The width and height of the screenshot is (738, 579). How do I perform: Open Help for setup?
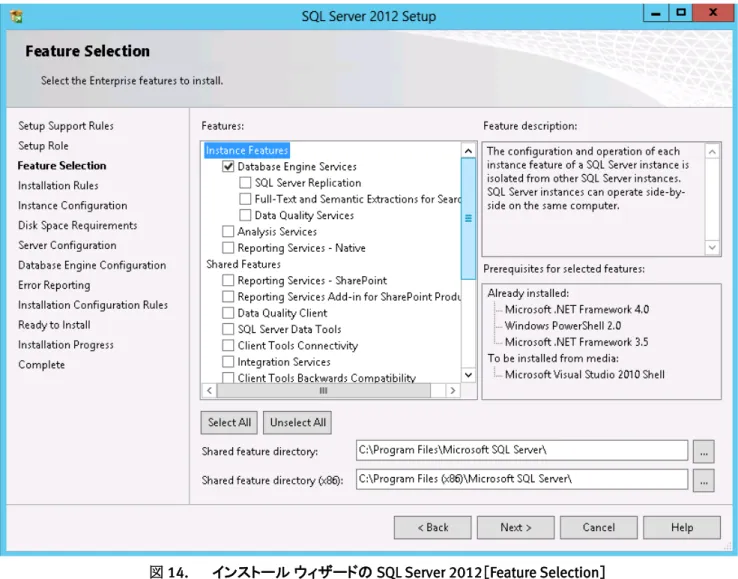click(682, 527)
